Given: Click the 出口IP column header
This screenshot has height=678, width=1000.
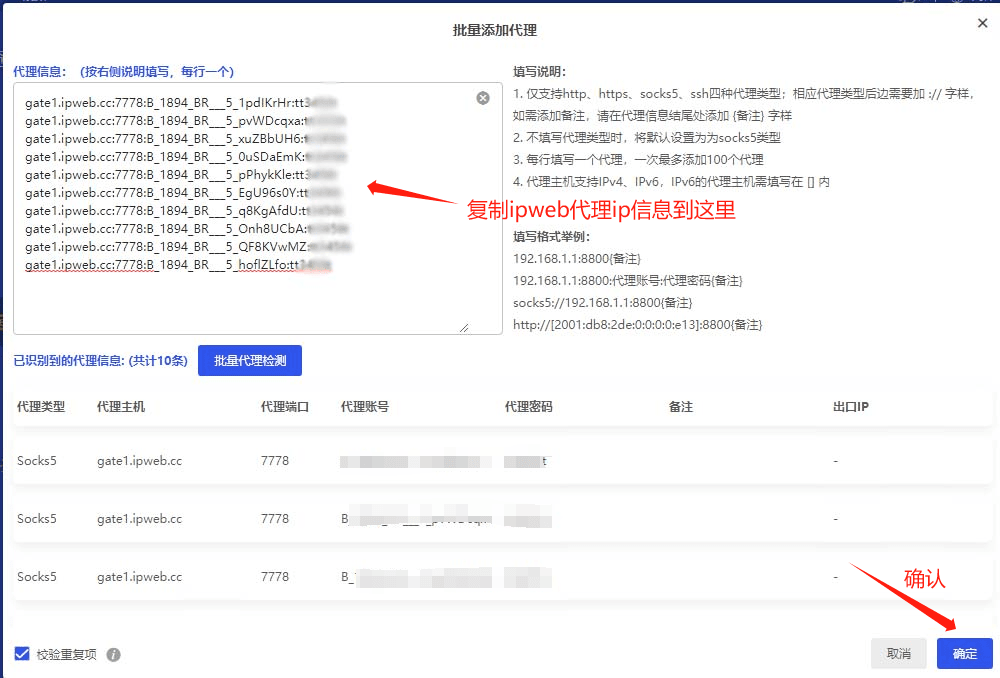Looking at the screenshot, I should click(850, 407).
